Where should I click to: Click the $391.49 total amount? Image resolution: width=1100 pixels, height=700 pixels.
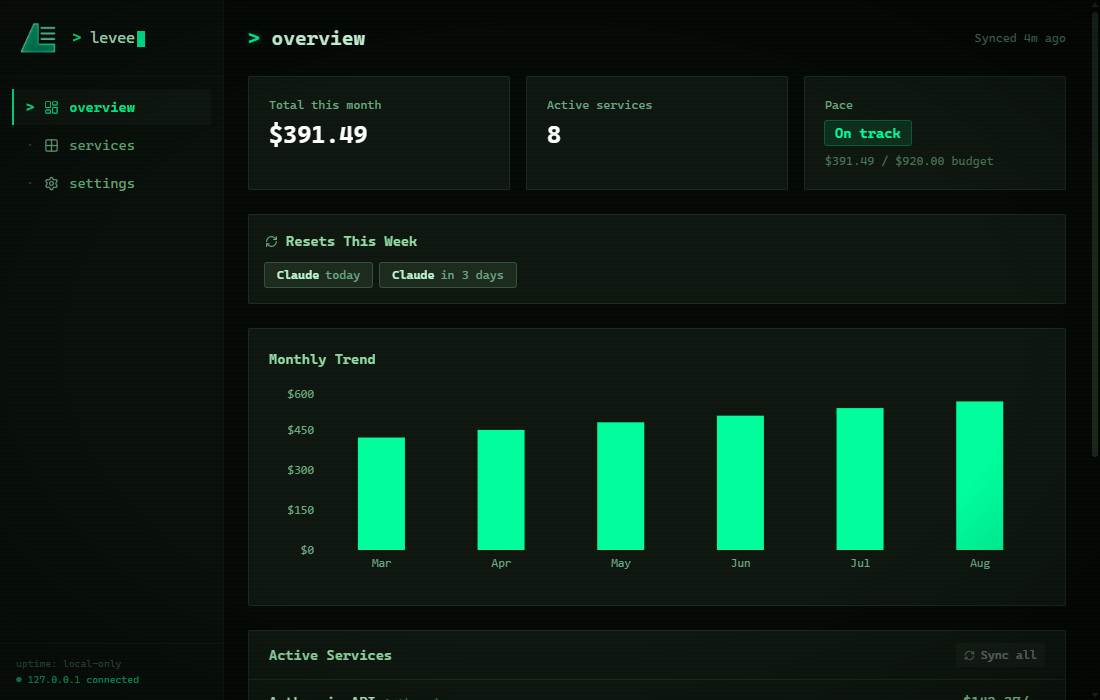tap(318, 134)
